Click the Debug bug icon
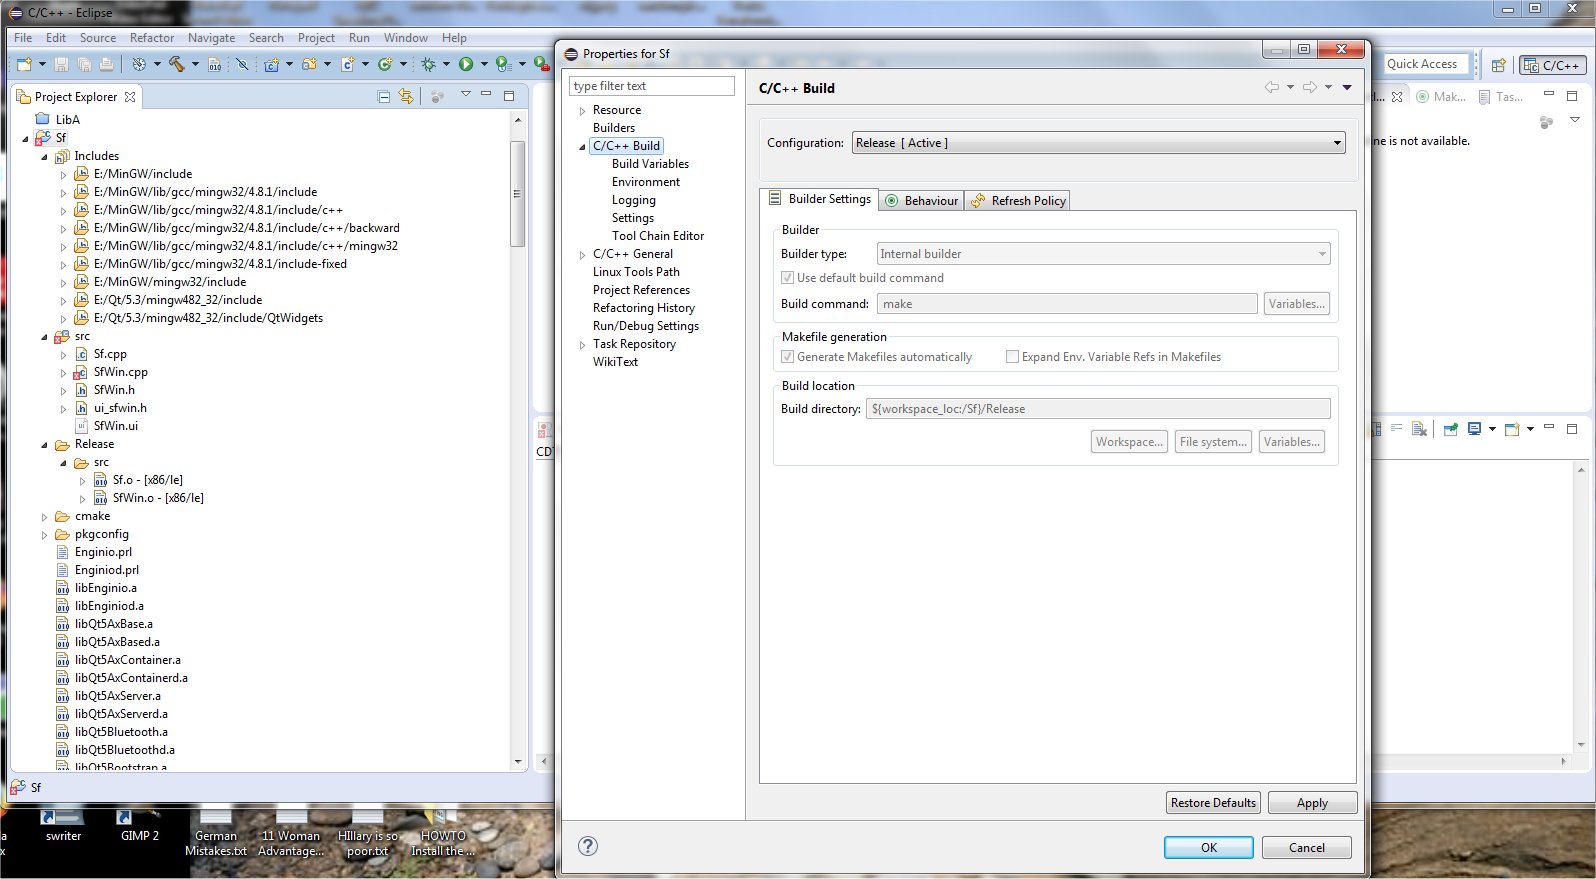 pos(428,64)
